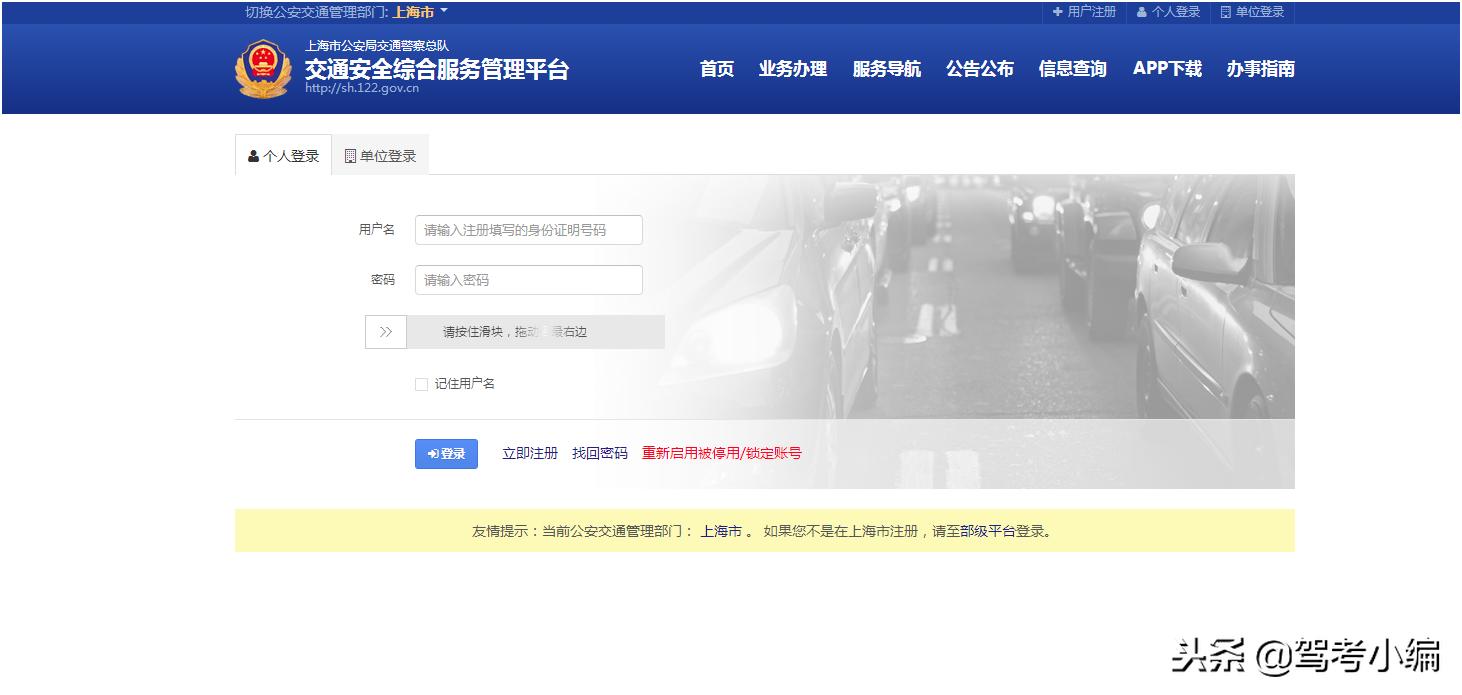Click 找回密码 link

(600, 453)
